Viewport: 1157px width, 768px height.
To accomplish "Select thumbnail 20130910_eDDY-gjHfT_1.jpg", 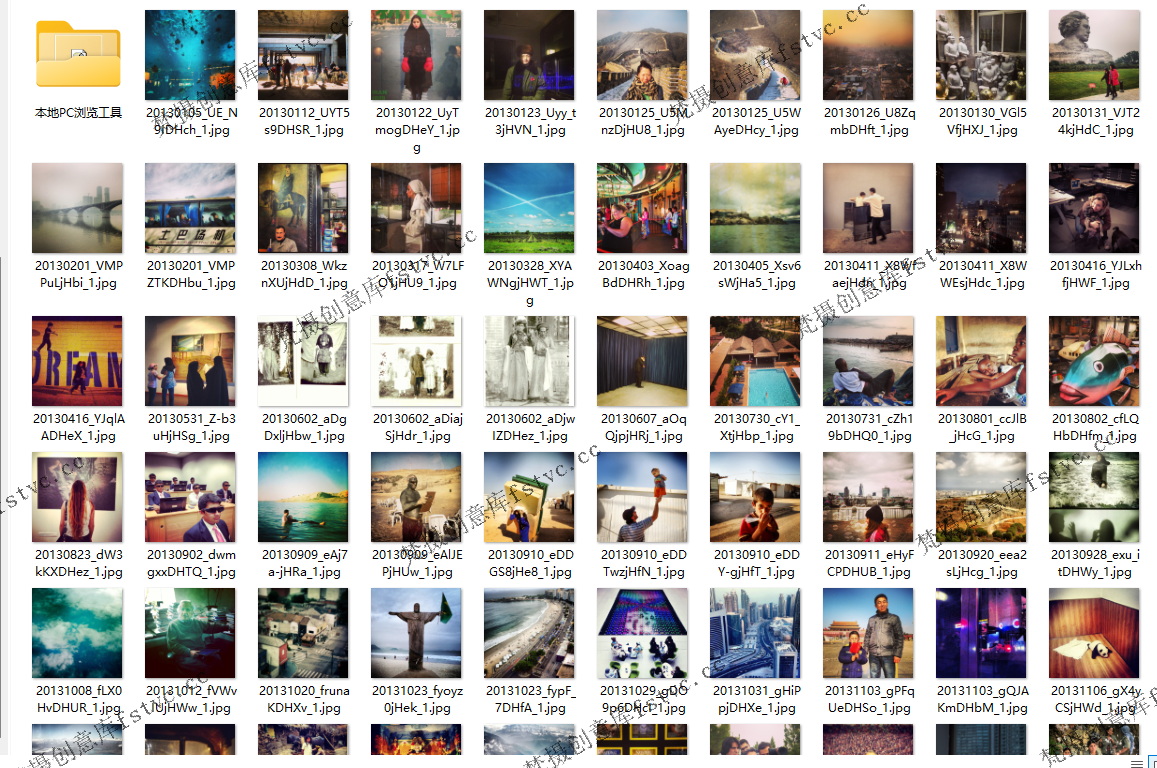I will 755,497.
